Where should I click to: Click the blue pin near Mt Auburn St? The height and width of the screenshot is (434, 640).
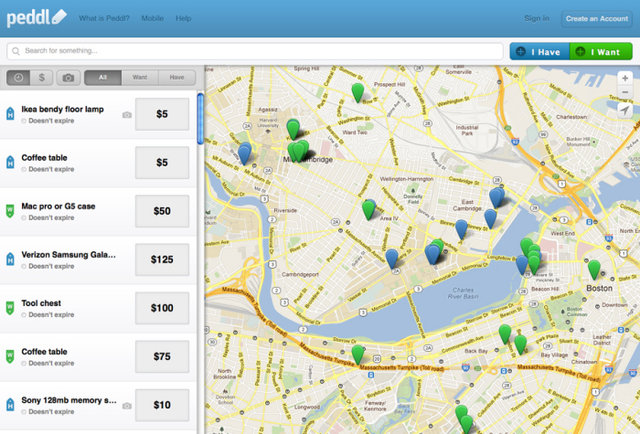(244, 153)
